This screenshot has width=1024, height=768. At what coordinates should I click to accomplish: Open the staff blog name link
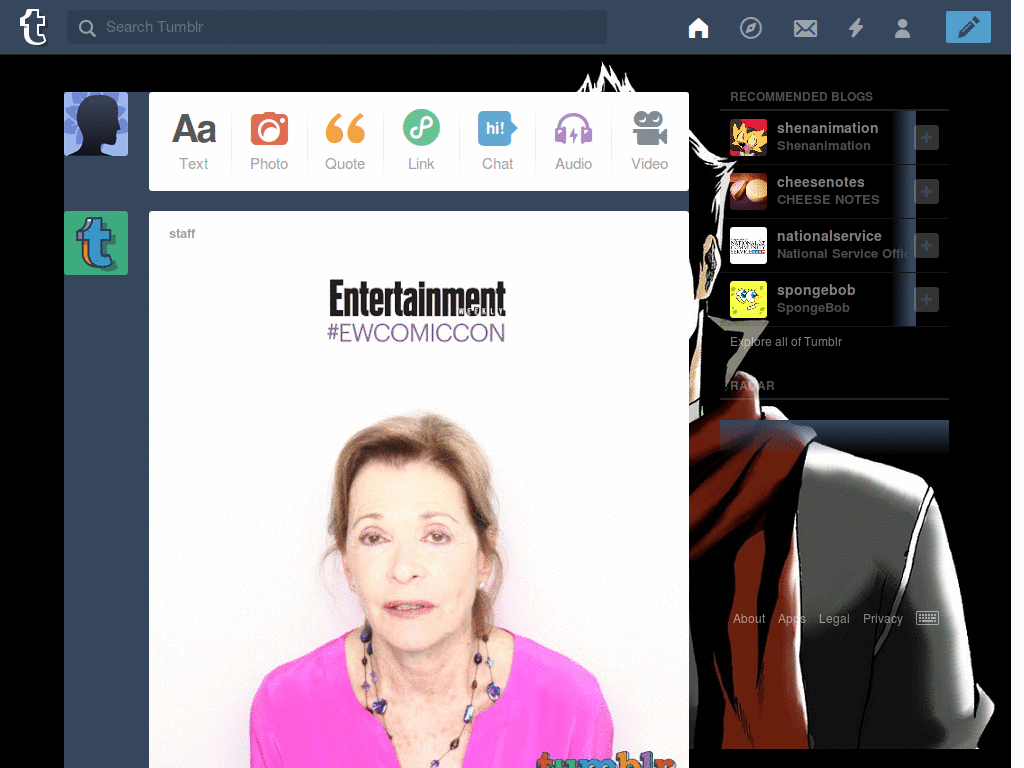[182, 234]
